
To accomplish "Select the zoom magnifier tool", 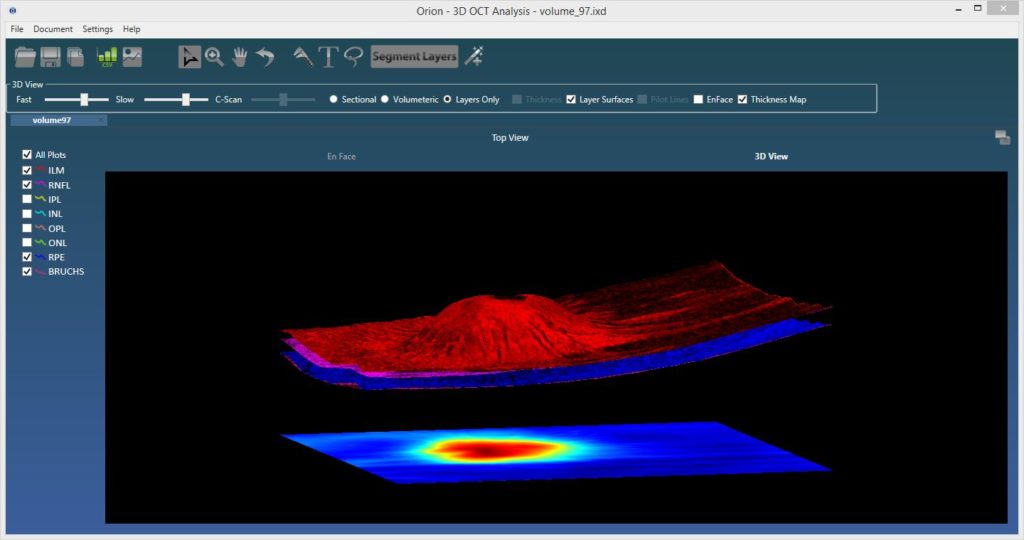I will 214,57.
